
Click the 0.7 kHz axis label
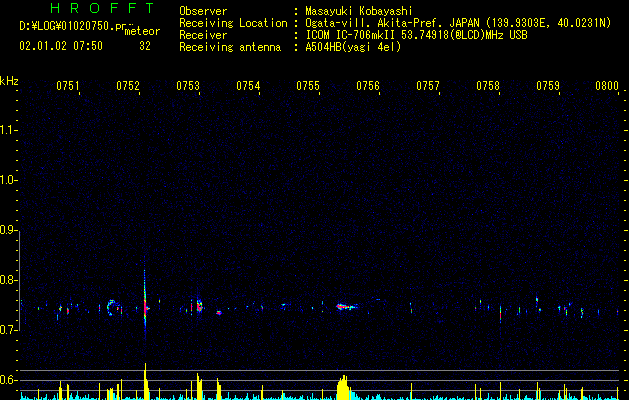coord(8,330)
